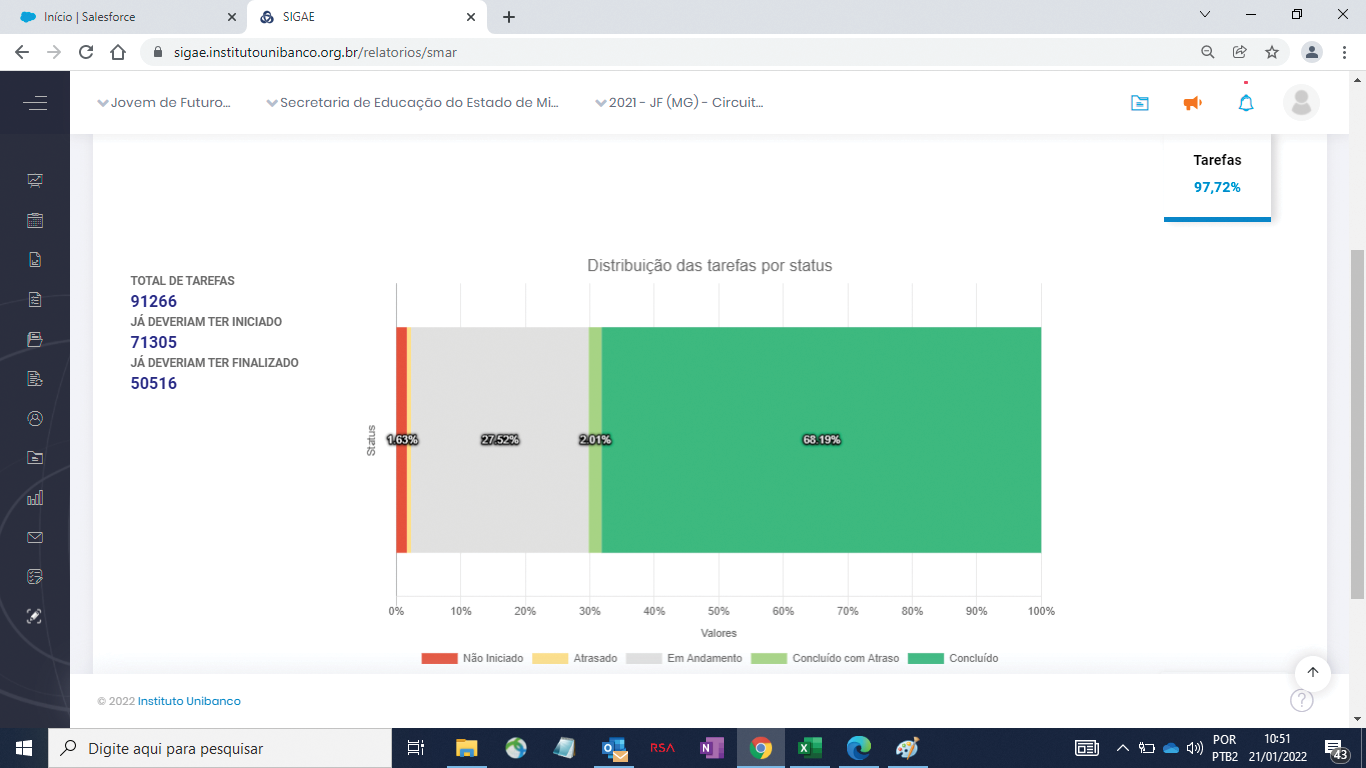
Task: Open Chrome tab search chevron
Action: click(1205, 15)
